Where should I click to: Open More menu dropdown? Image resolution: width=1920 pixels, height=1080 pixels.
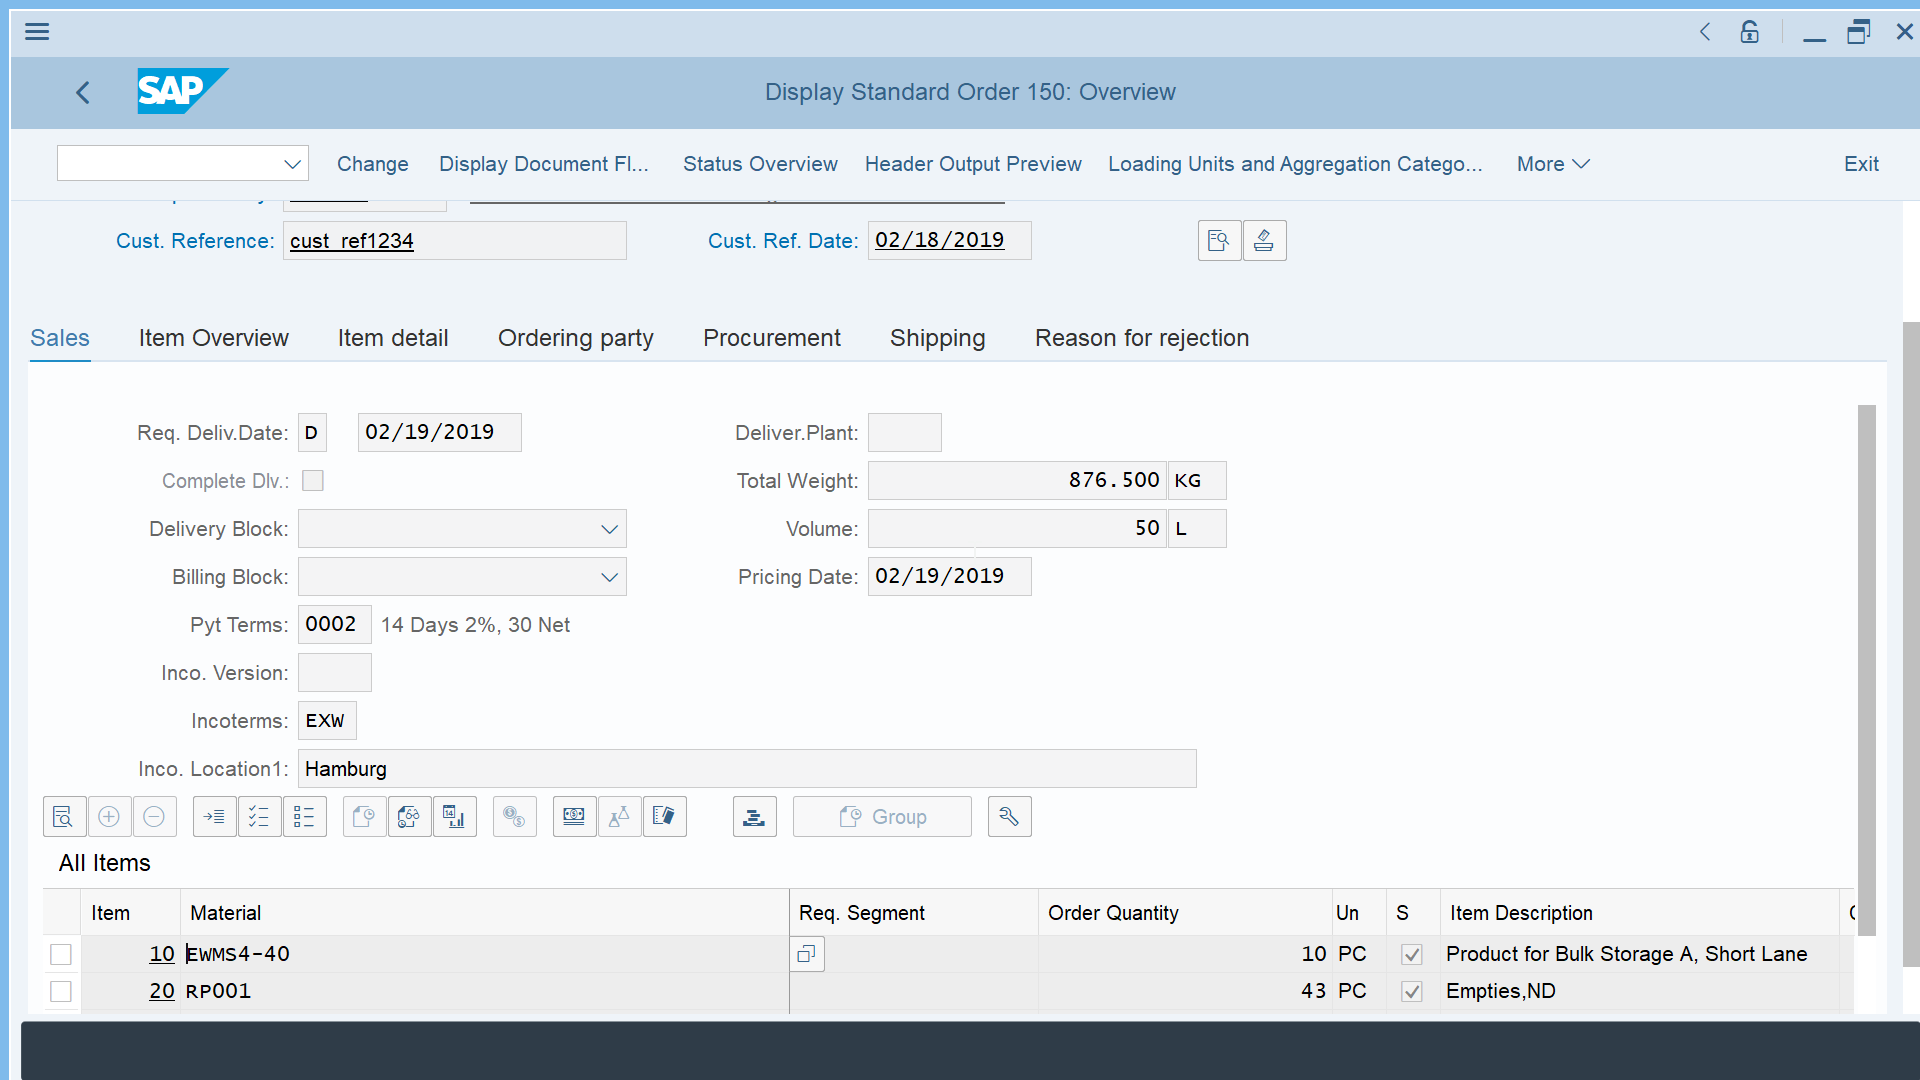click(1553, 164)
